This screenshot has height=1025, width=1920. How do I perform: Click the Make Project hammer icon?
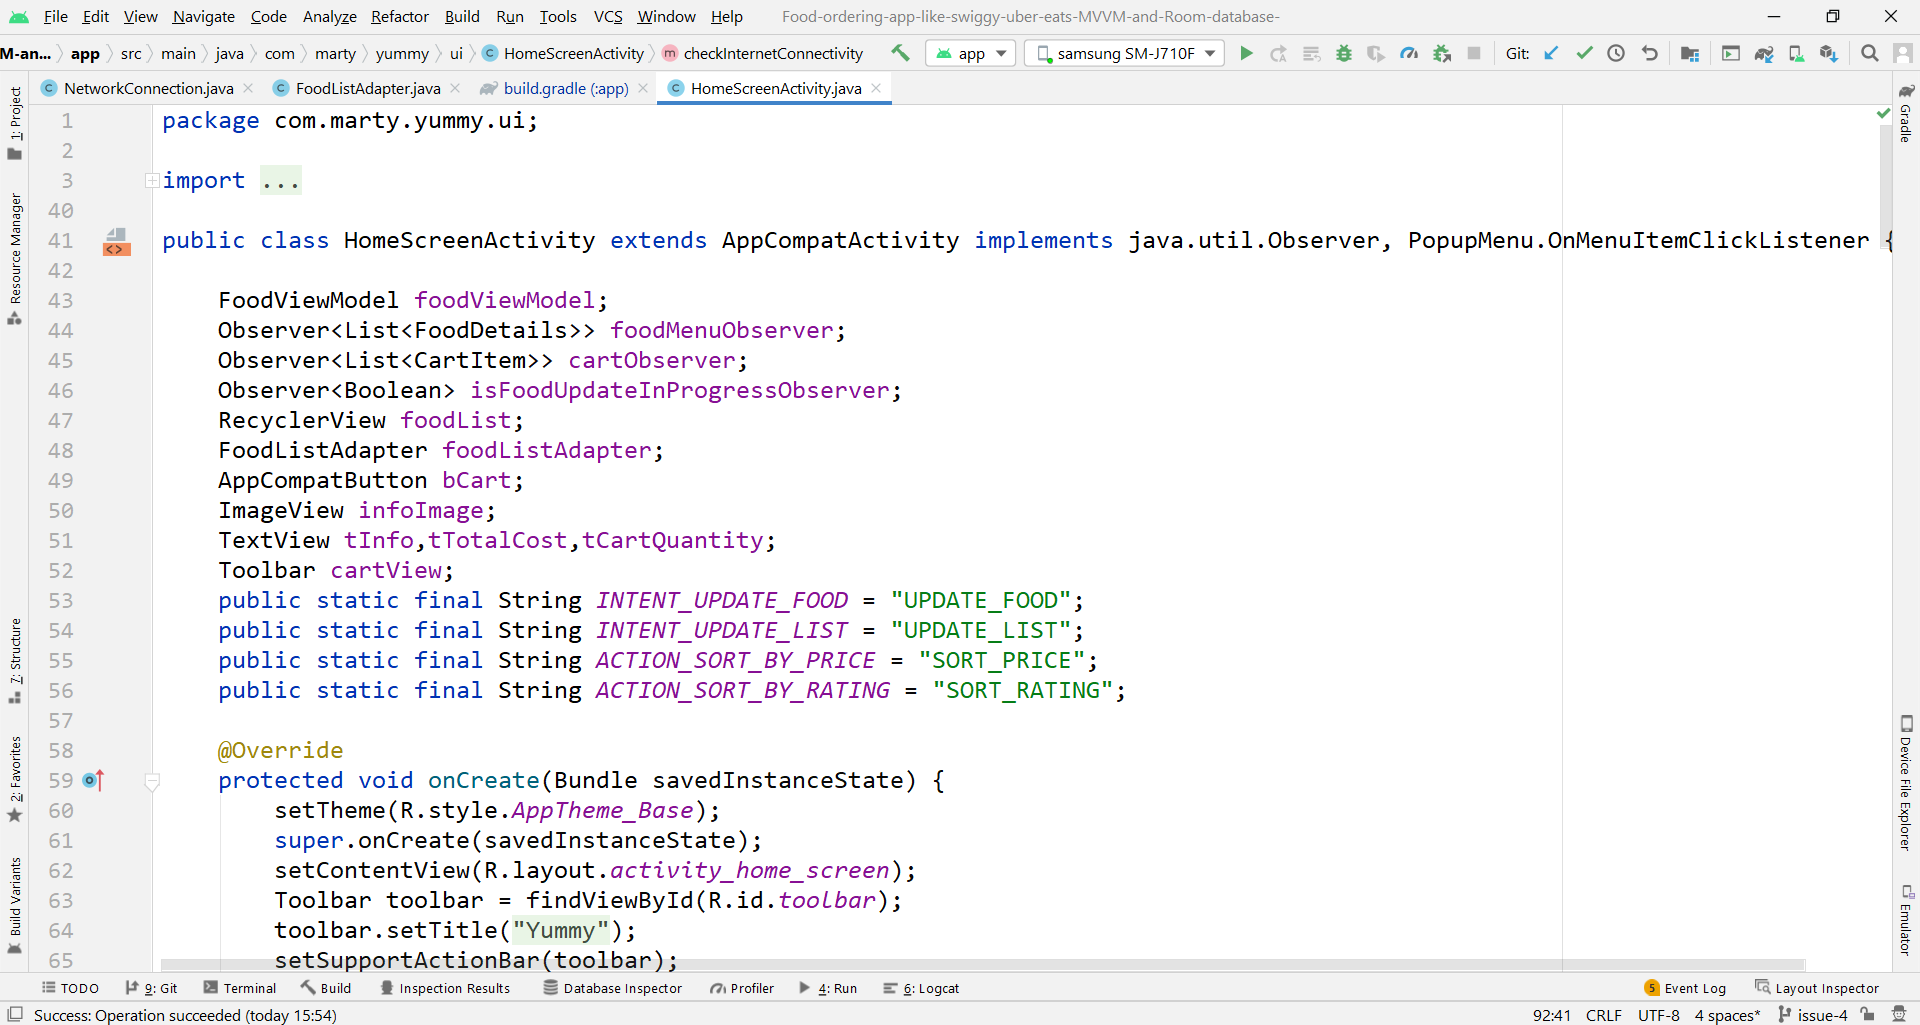(900, 53)
